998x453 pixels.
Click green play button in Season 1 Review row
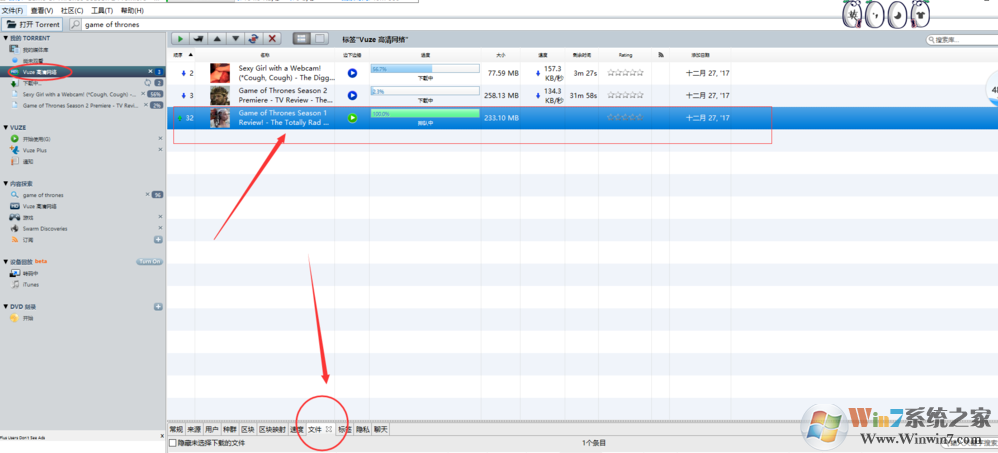352,118
